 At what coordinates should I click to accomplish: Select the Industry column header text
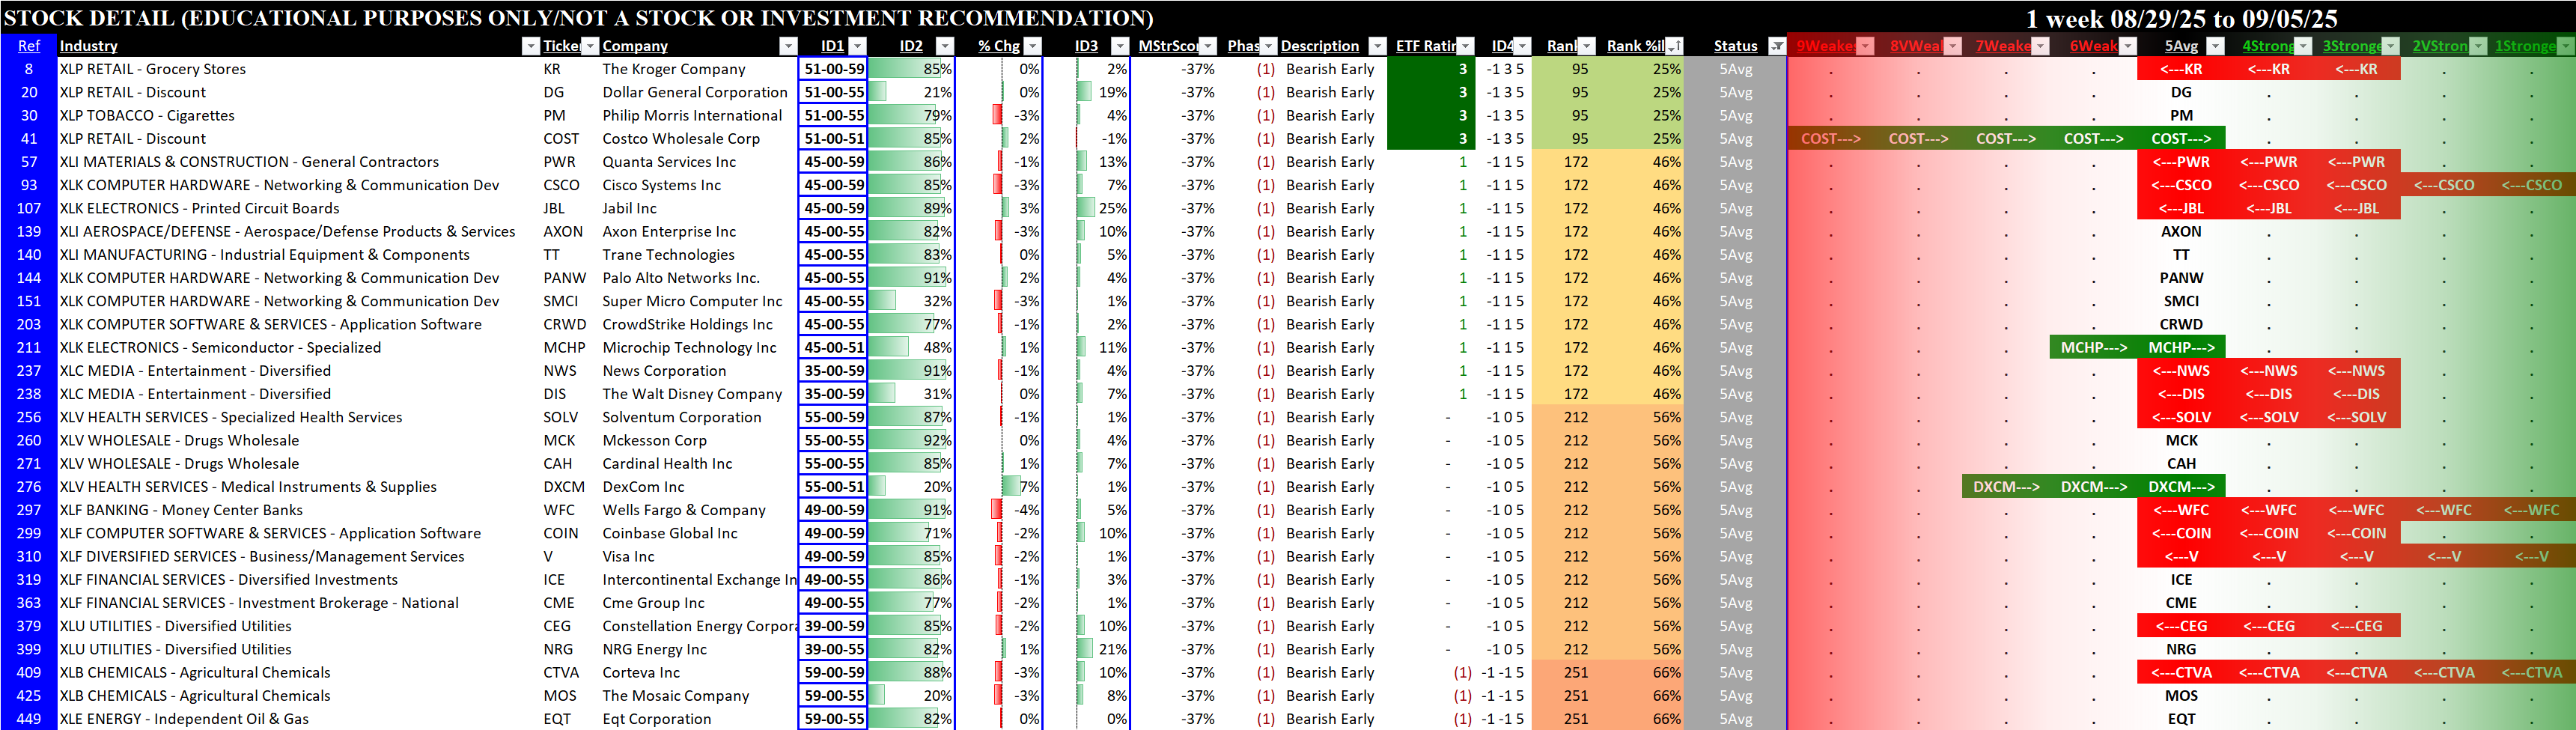[88, 46]
